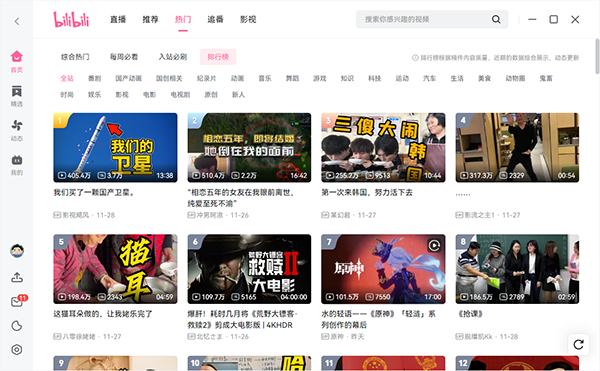Open title link 这猫耳朵做的，让我姥乐完了
The image size is (600, 371).
[x=103, y=314]
